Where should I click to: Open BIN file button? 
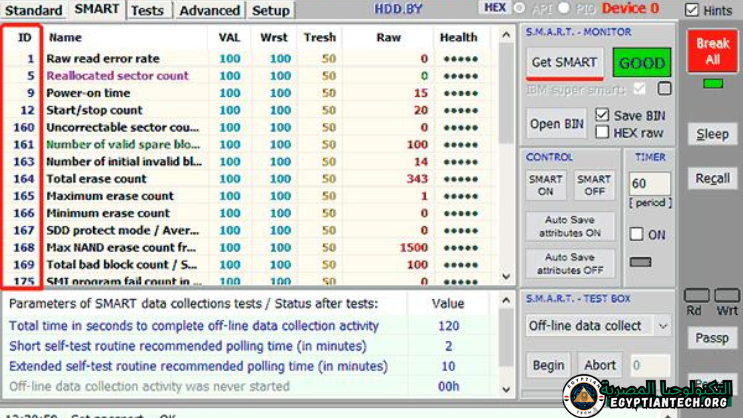(x=557, y=124)
